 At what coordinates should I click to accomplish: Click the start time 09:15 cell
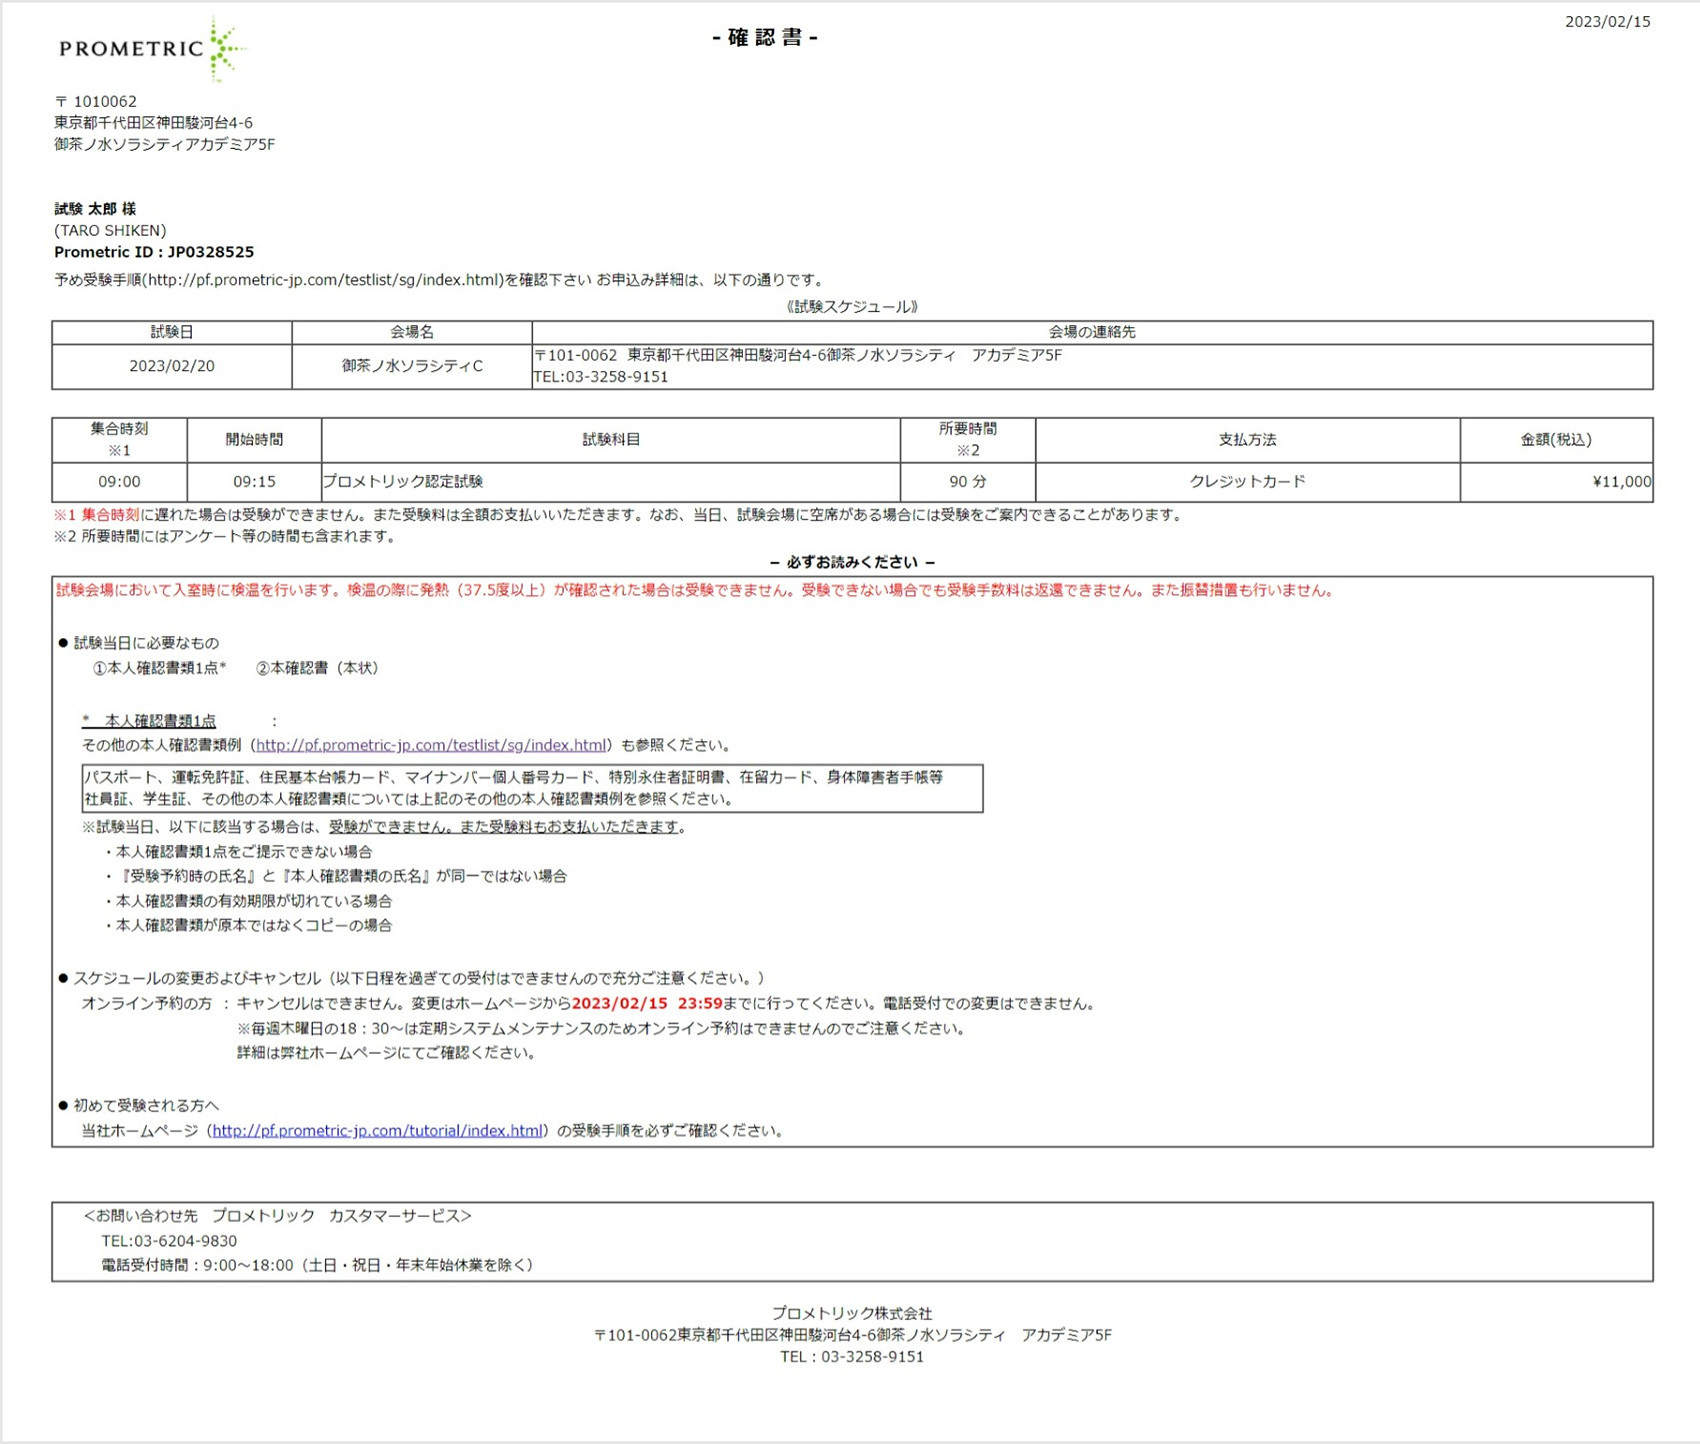tap(254, 482)
